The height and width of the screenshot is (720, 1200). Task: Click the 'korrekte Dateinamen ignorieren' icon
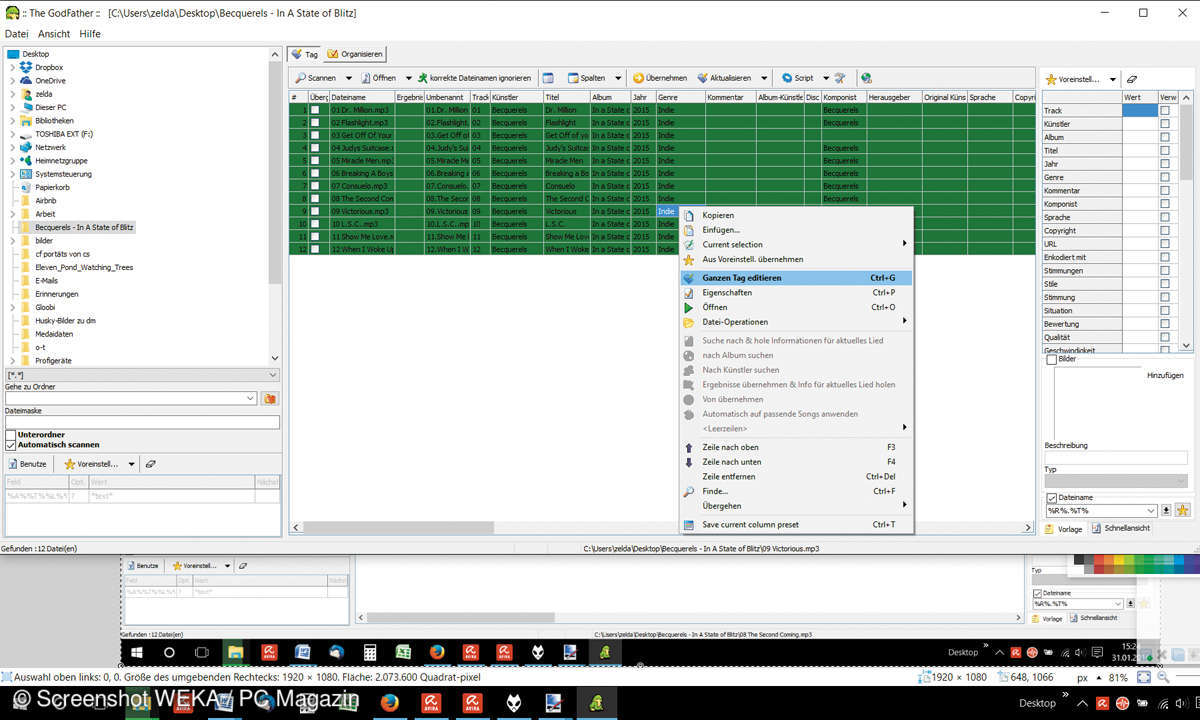(x=422, y=78)
